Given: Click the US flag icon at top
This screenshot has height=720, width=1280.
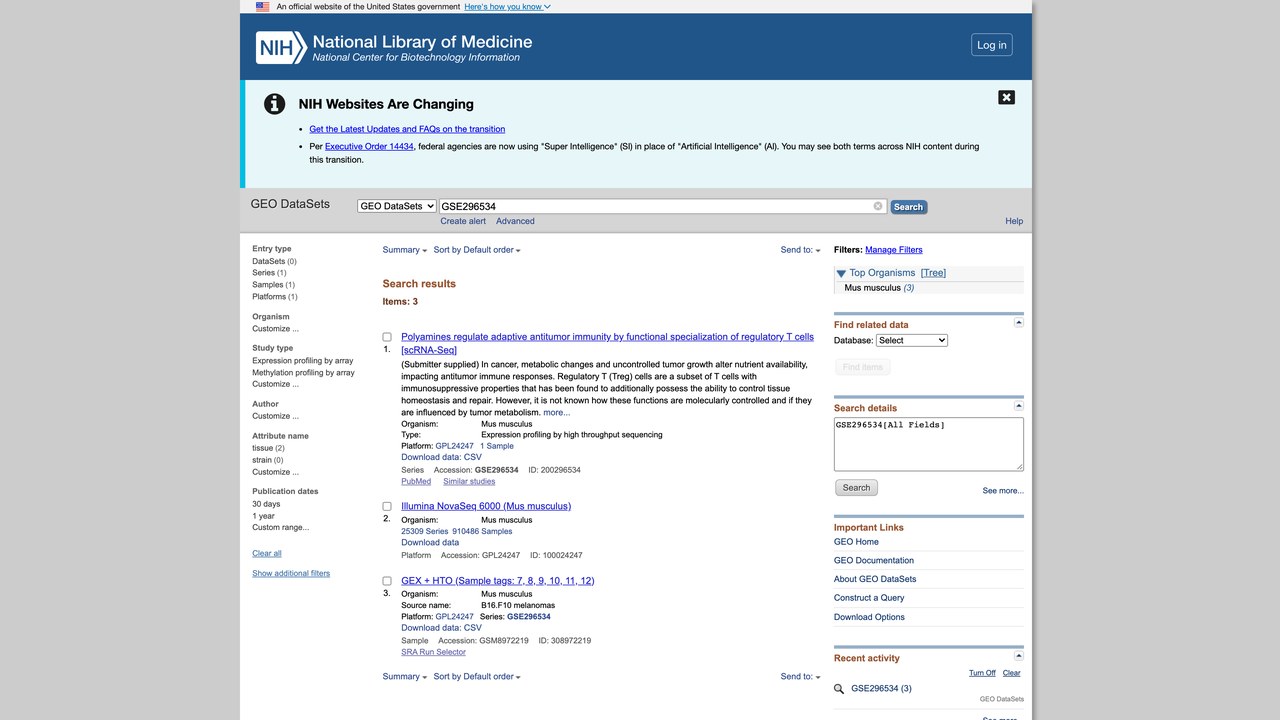Looking at the screenshot, I should click(x=262, y=6).
